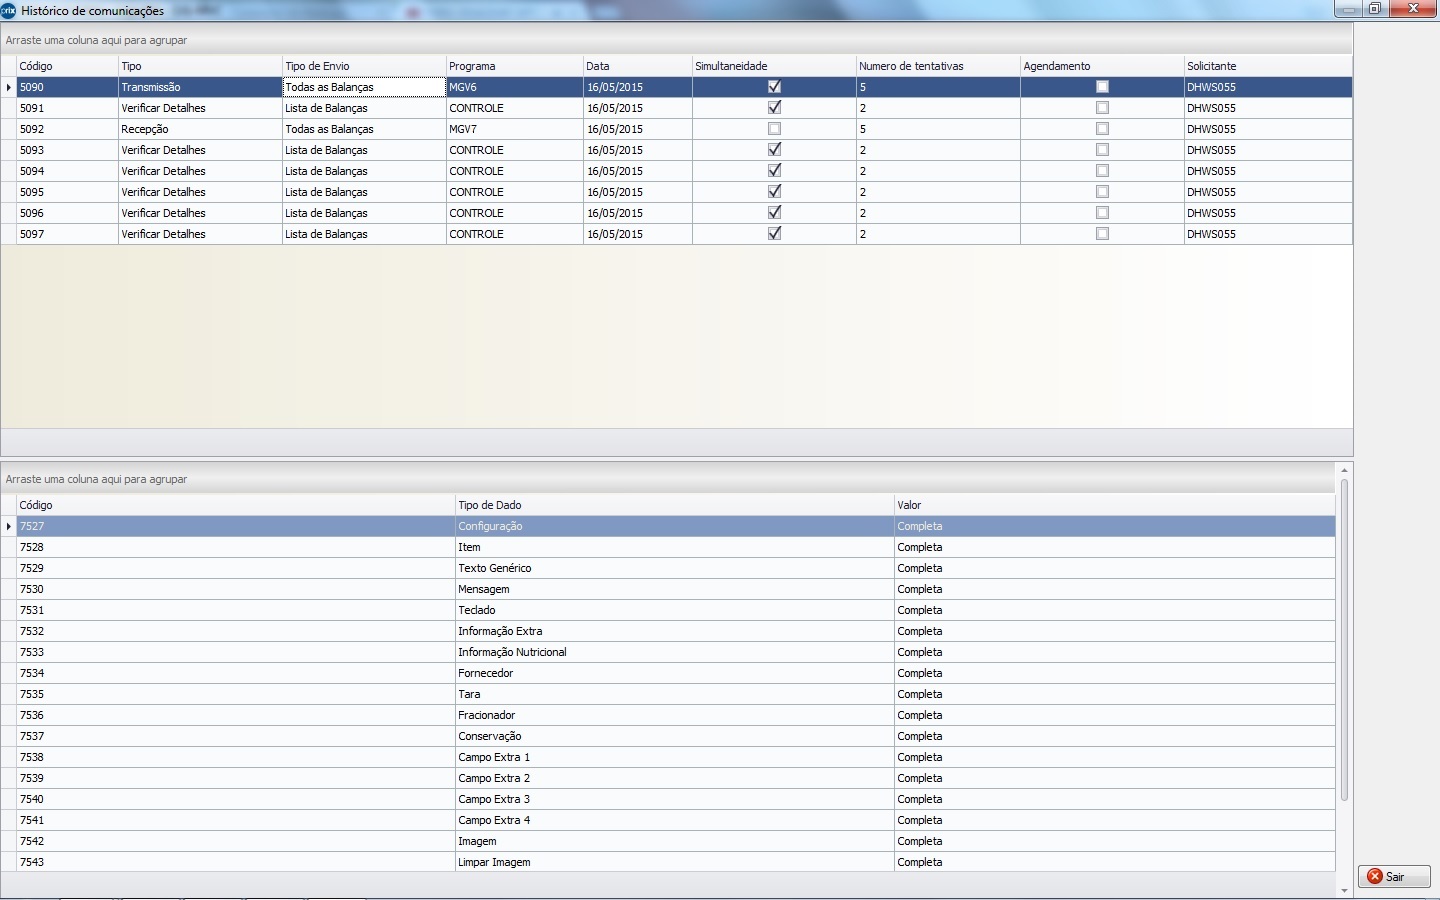Click the lower grid scroll down arrow
This screenshot has width=1440, height=900.
pos(1344,890)
